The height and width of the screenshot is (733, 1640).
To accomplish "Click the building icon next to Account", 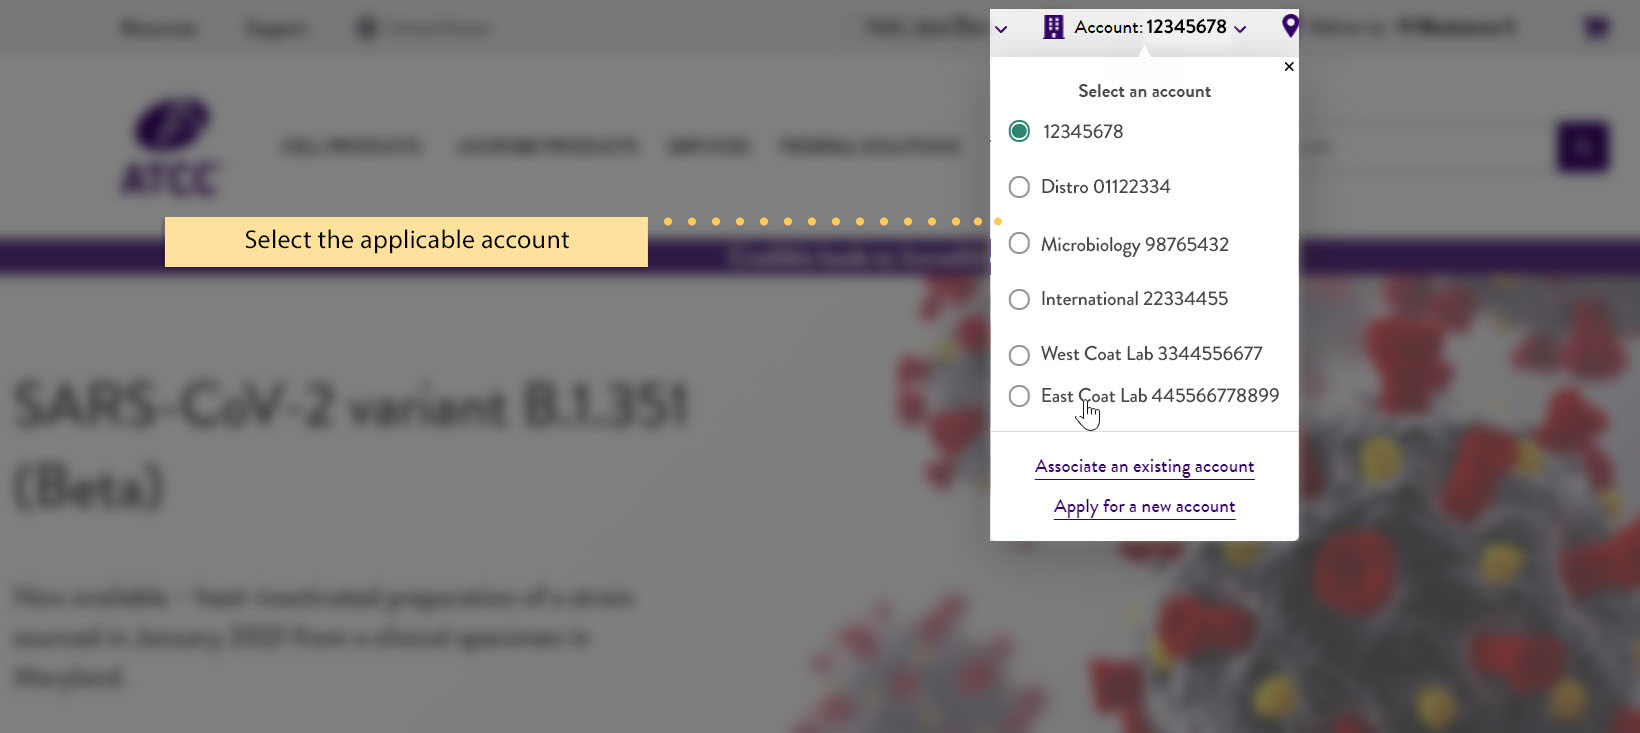I will pos(1053,27).
